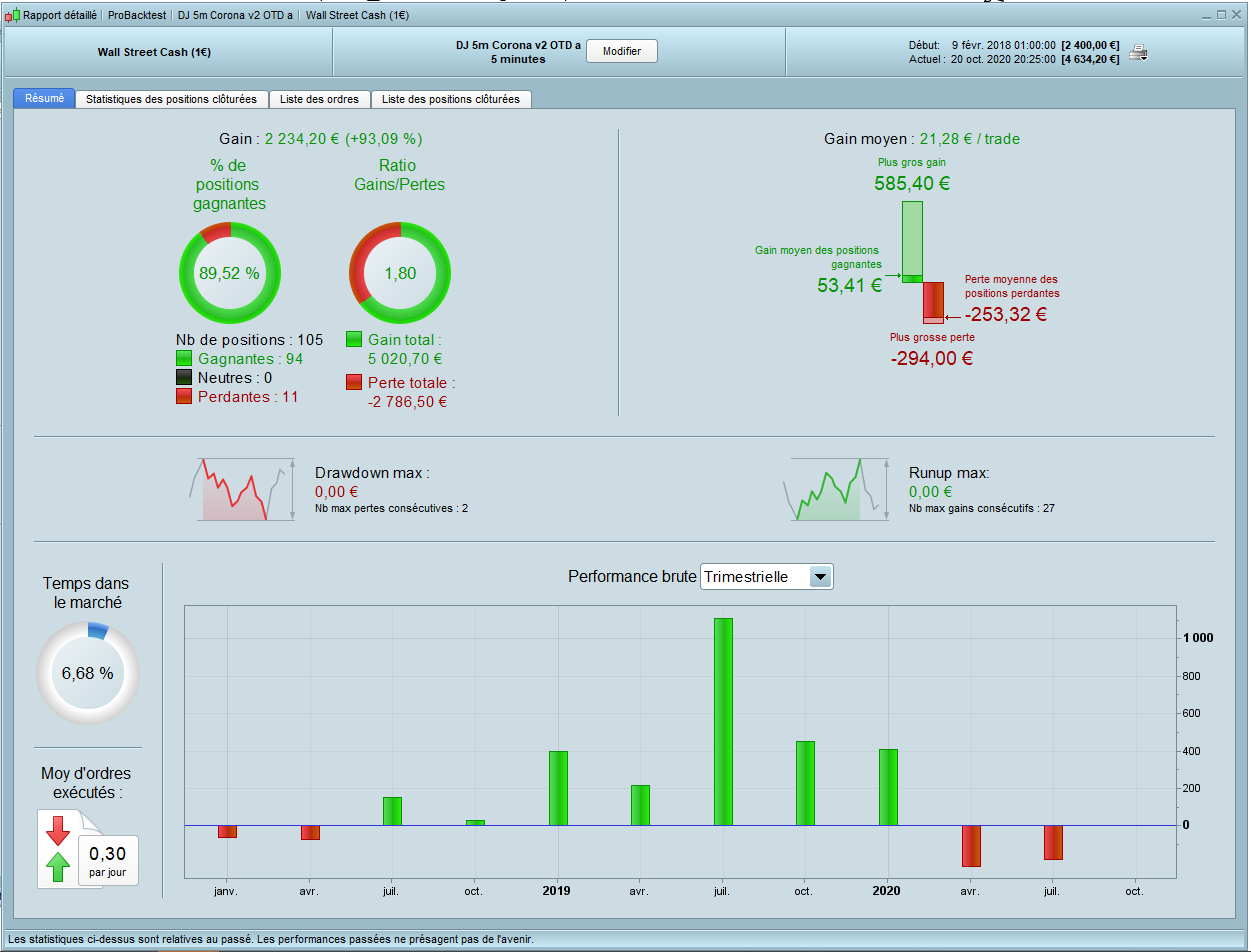Click the red bar for juil. 2020
Screen dimensions: 1251x952
[x=1053, y=842]
